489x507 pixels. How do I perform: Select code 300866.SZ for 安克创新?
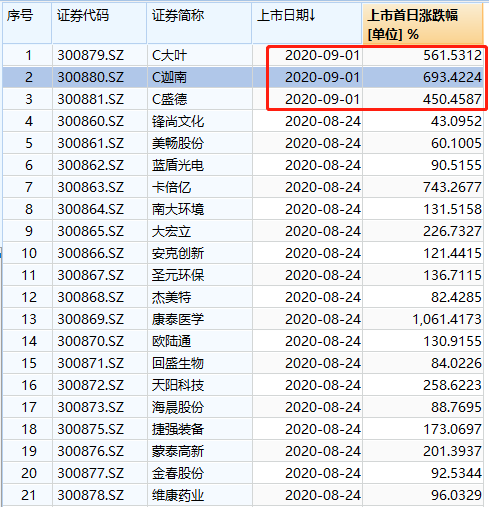click(x=90, y=253)
